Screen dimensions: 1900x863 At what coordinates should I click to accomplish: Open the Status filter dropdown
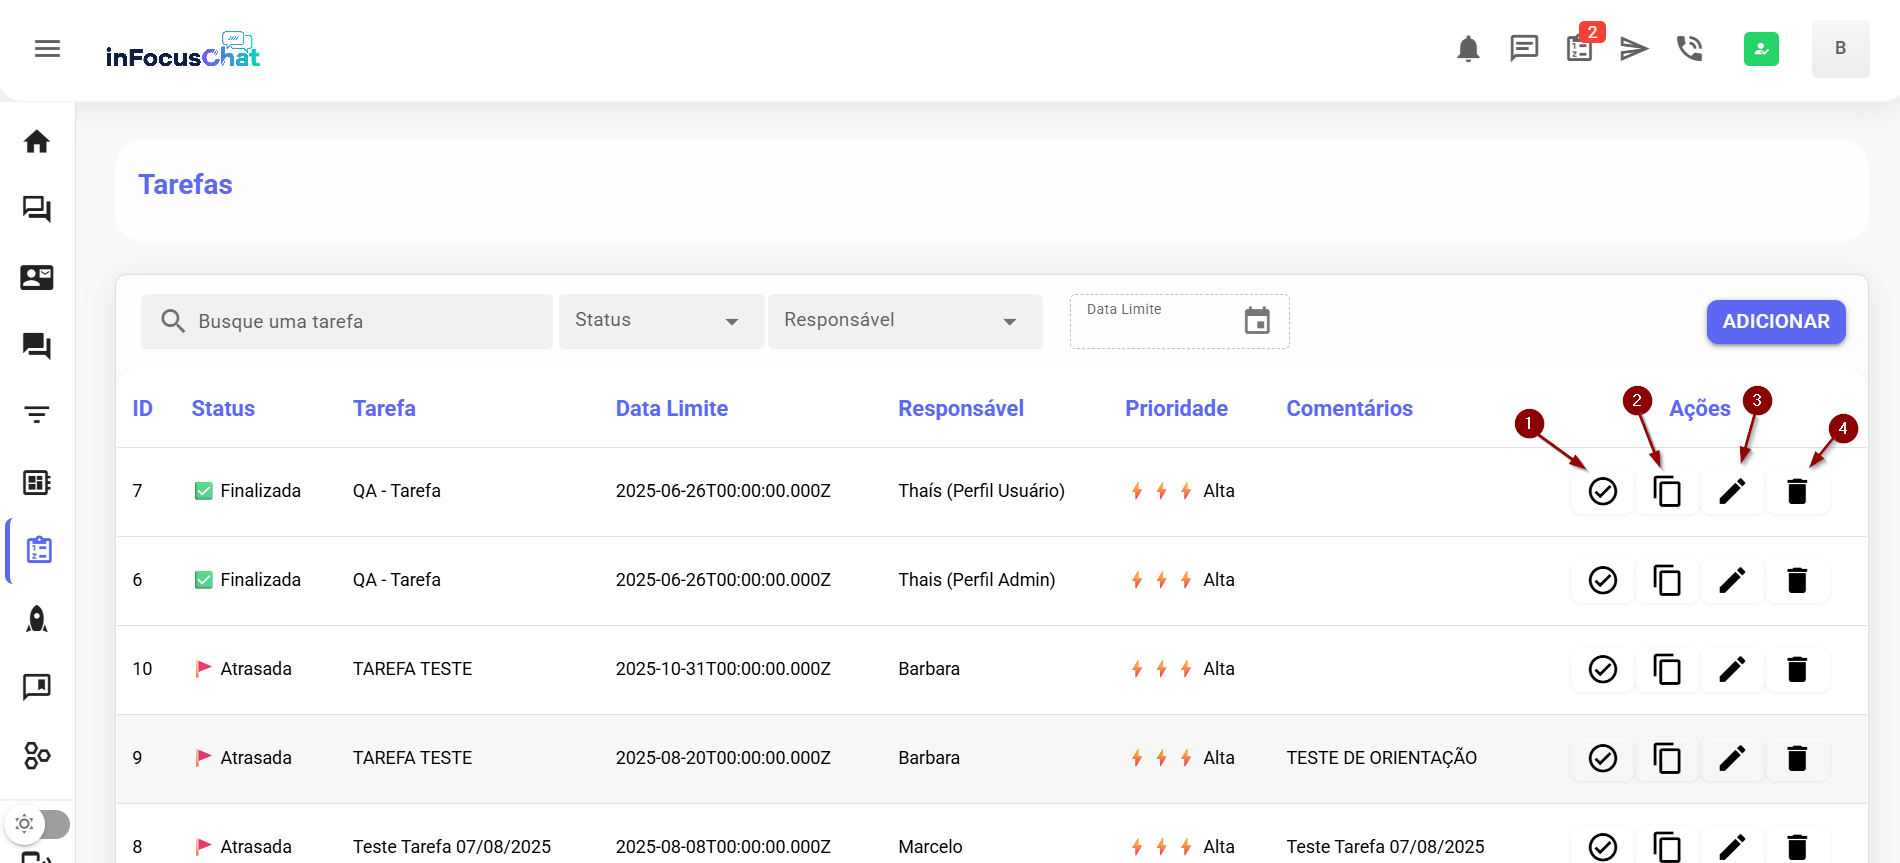(660, 321)
